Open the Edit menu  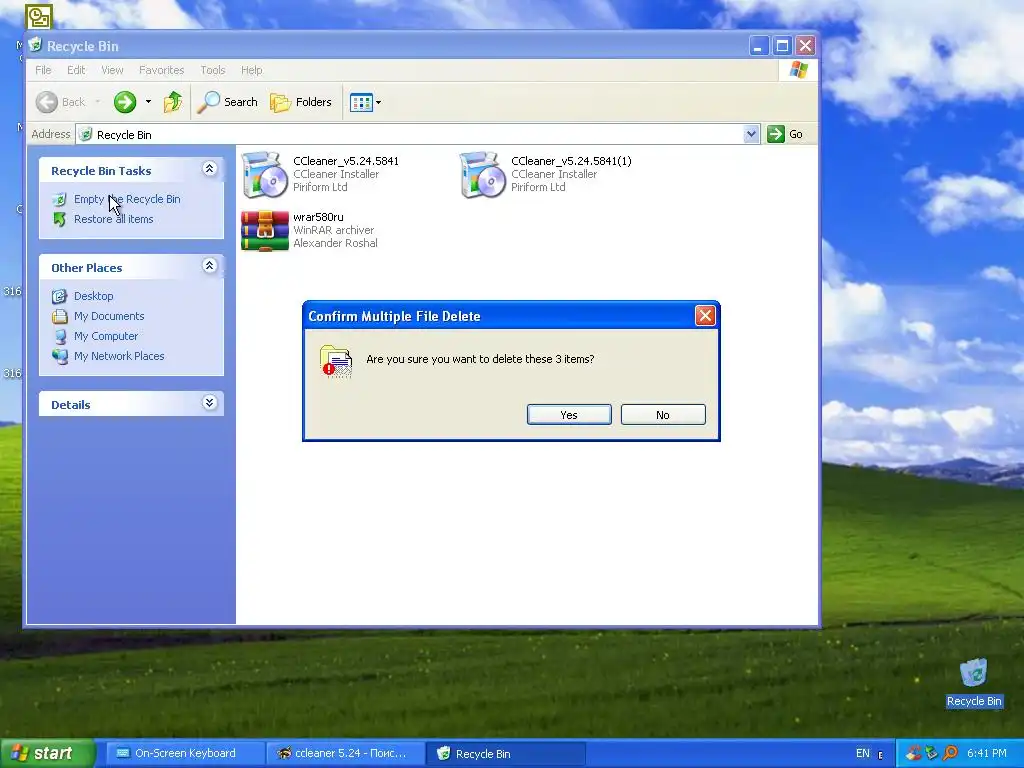(76, 70)
